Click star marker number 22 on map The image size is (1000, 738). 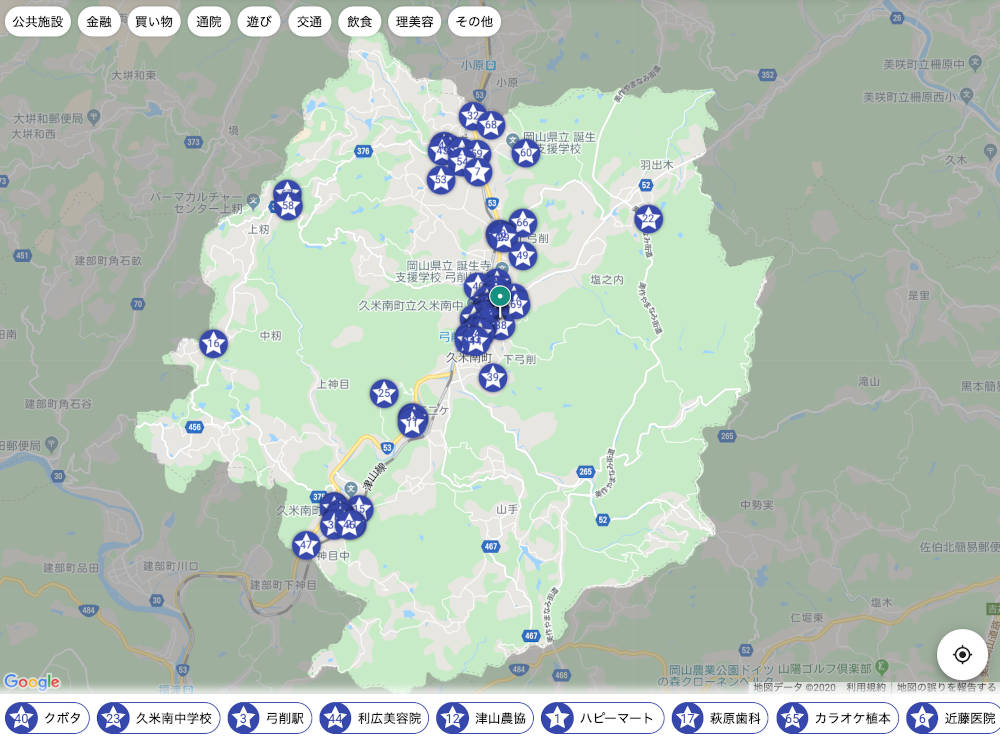click(648, 219)
